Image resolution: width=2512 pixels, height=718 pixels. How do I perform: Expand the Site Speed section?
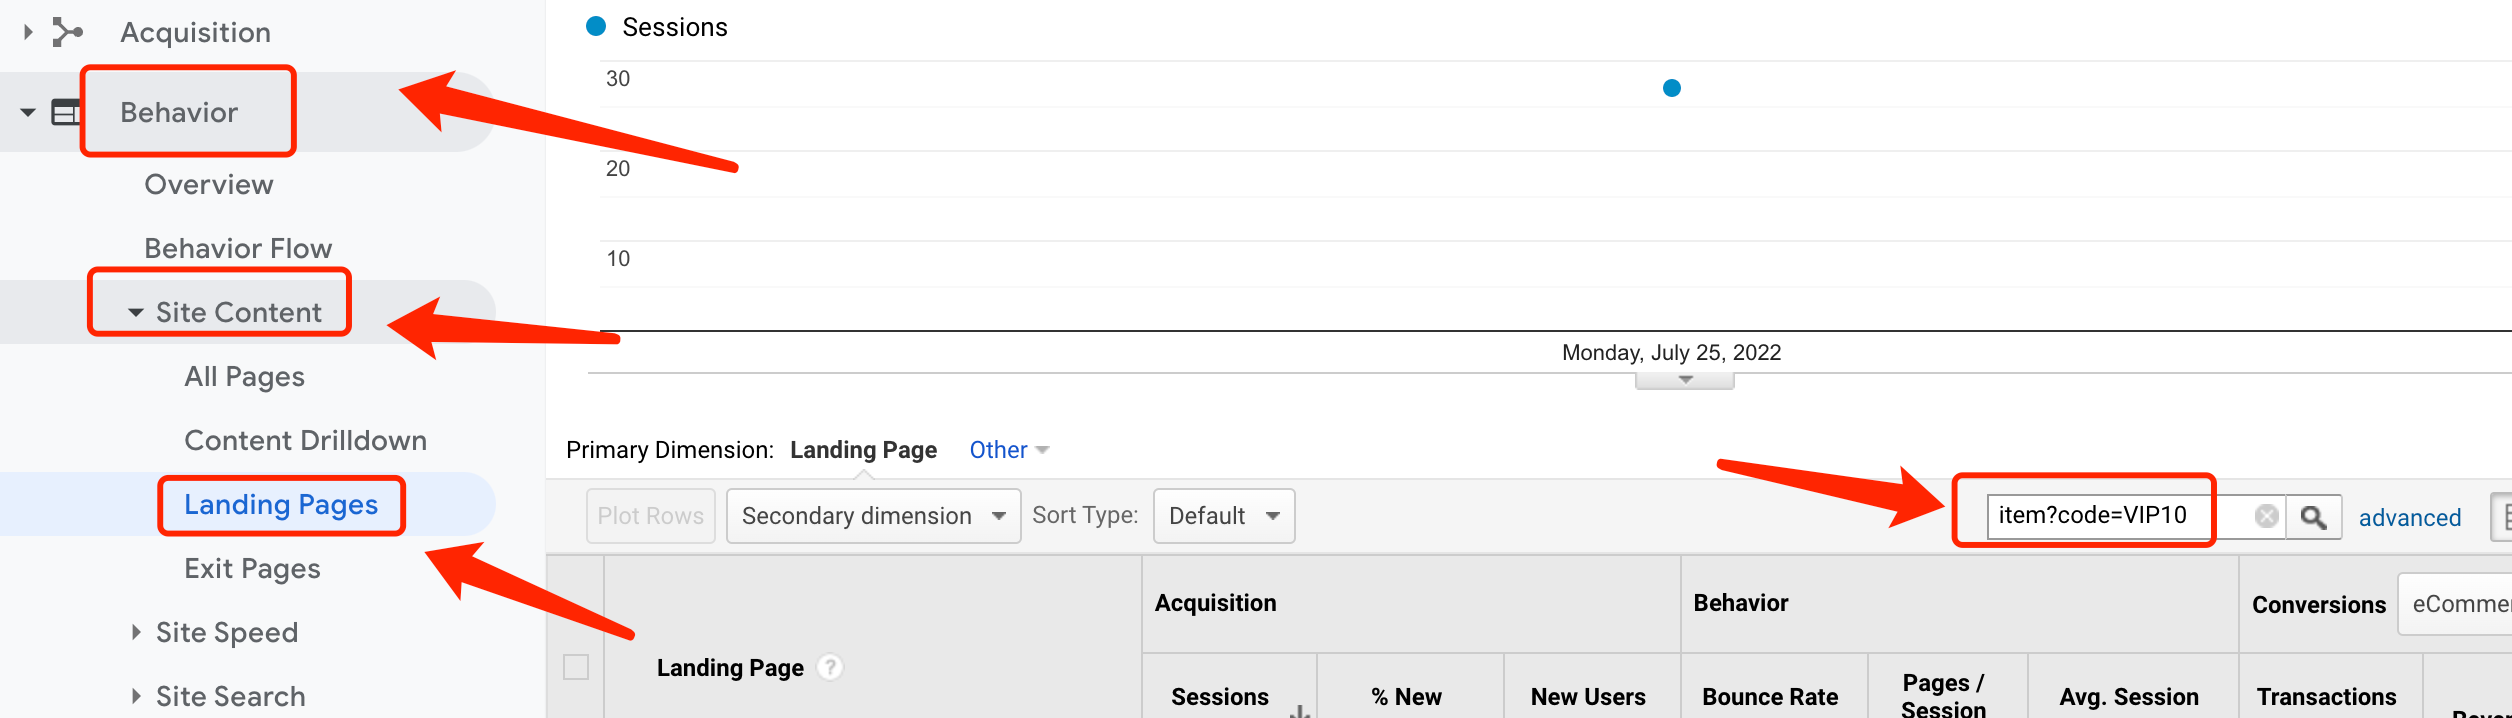137,632
